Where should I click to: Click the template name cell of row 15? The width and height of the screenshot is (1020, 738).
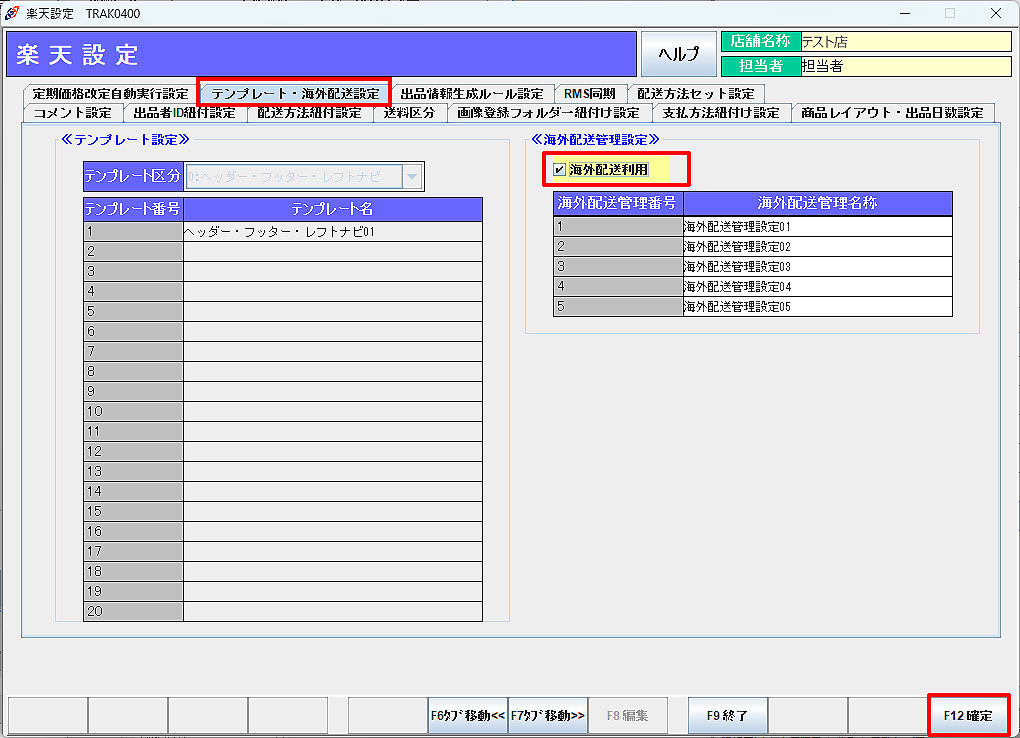(332, 512)
